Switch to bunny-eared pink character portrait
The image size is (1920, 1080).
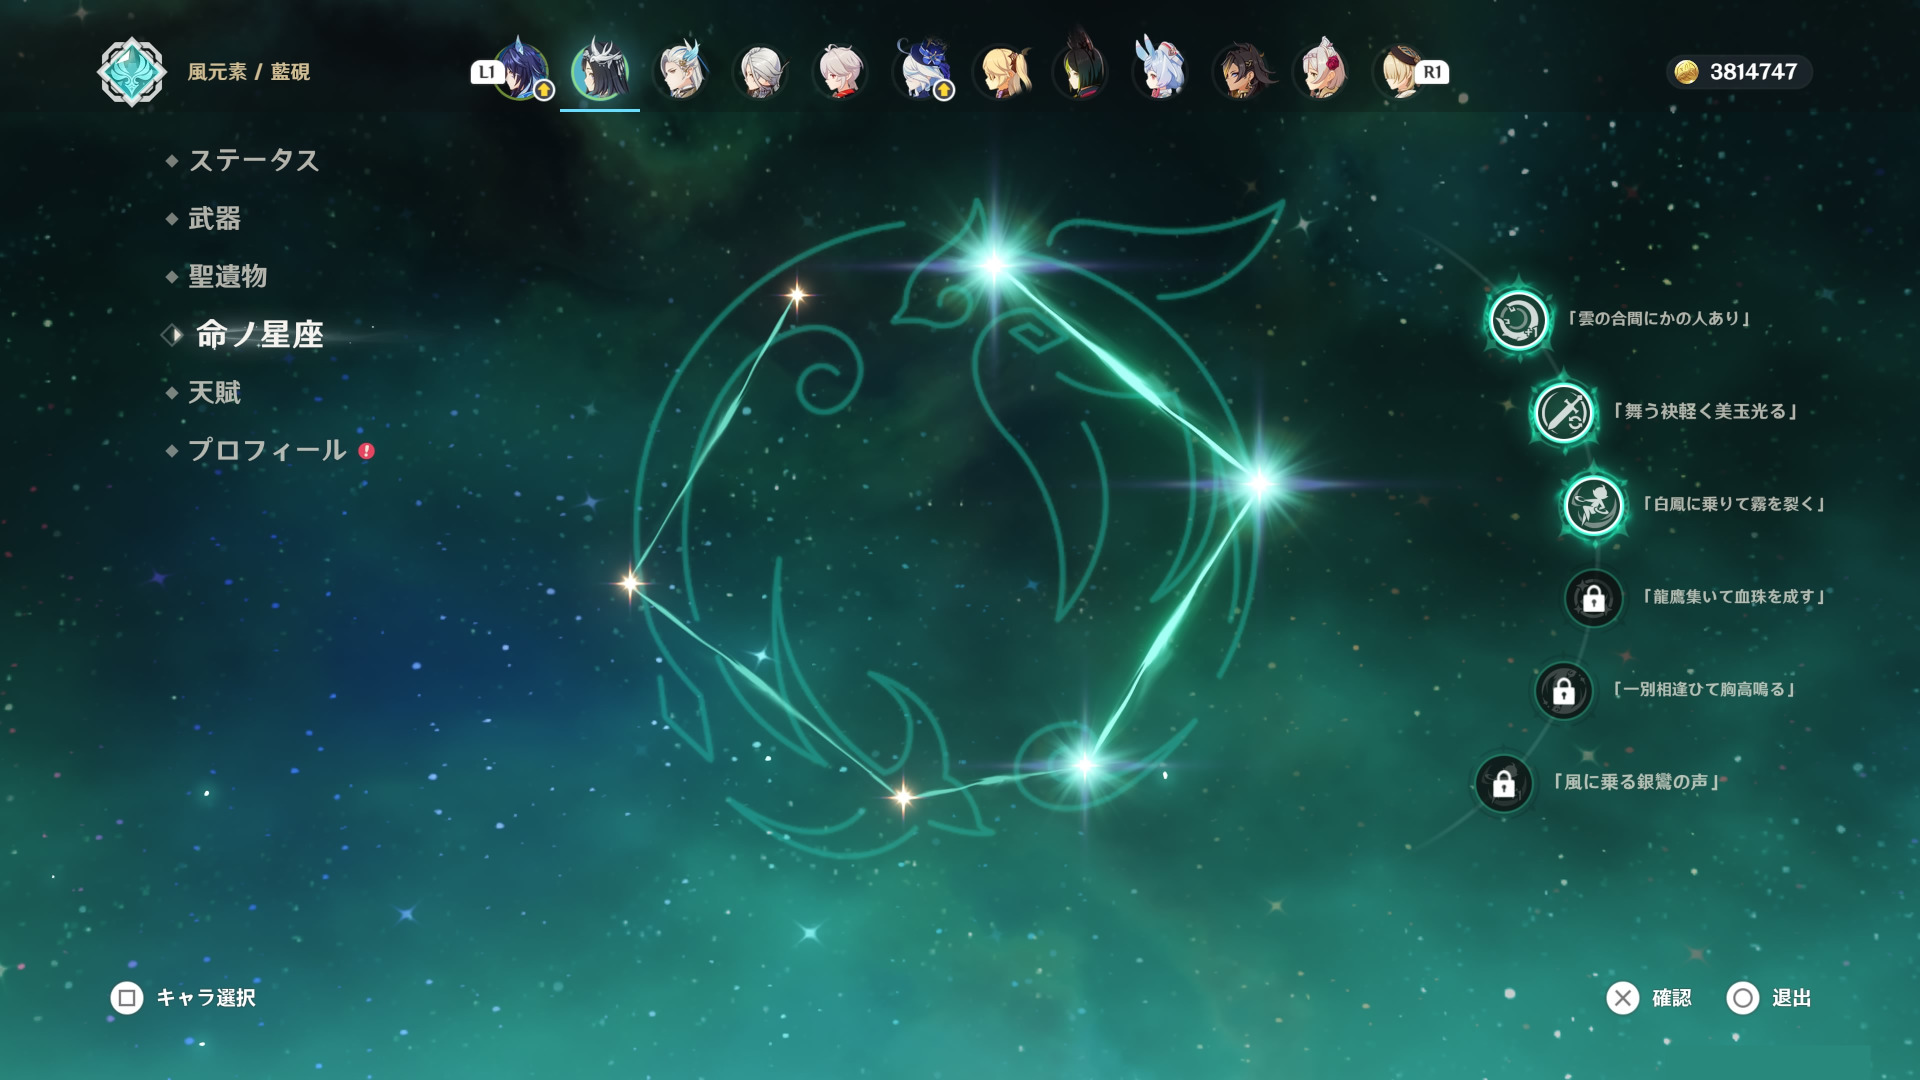pyautogui.click(x=1160, y=70)
